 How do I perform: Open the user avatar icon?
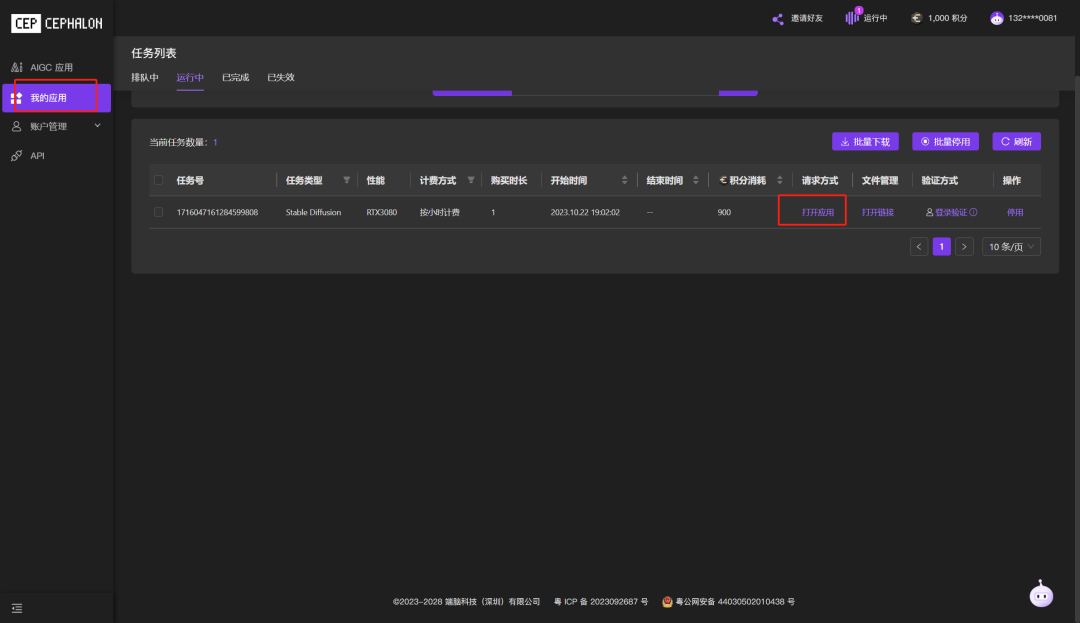click(996, 18)
